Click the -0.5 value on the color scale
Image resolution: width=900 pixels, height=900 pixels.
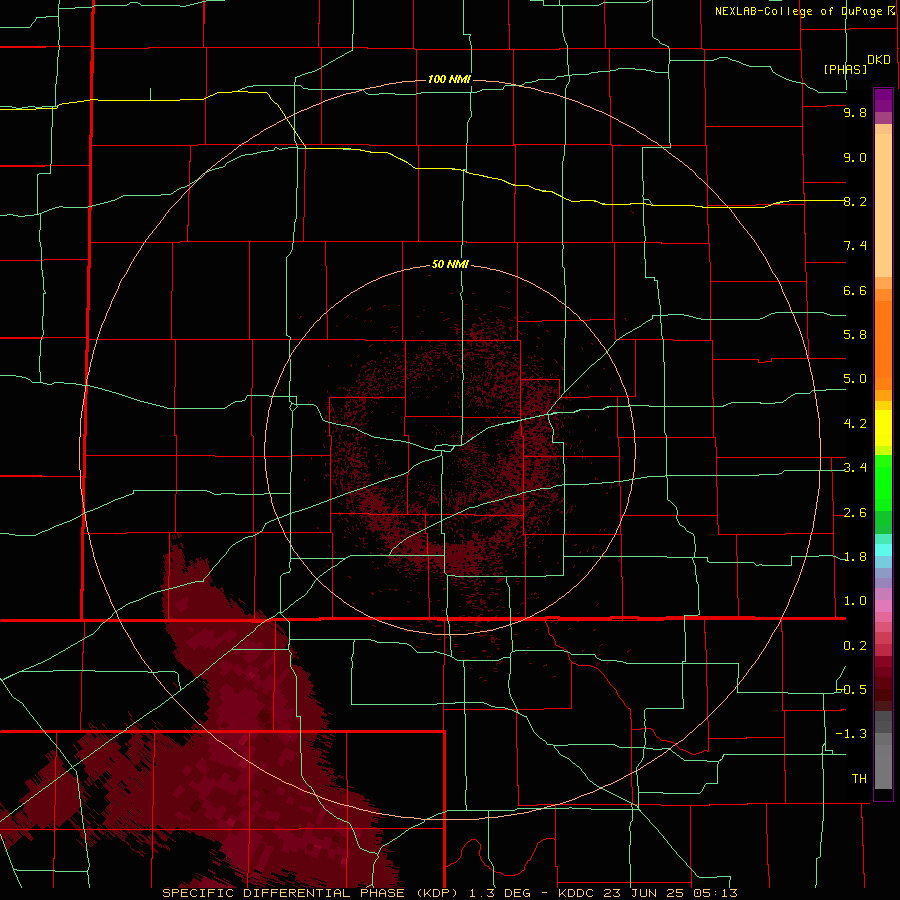[852, 690]
